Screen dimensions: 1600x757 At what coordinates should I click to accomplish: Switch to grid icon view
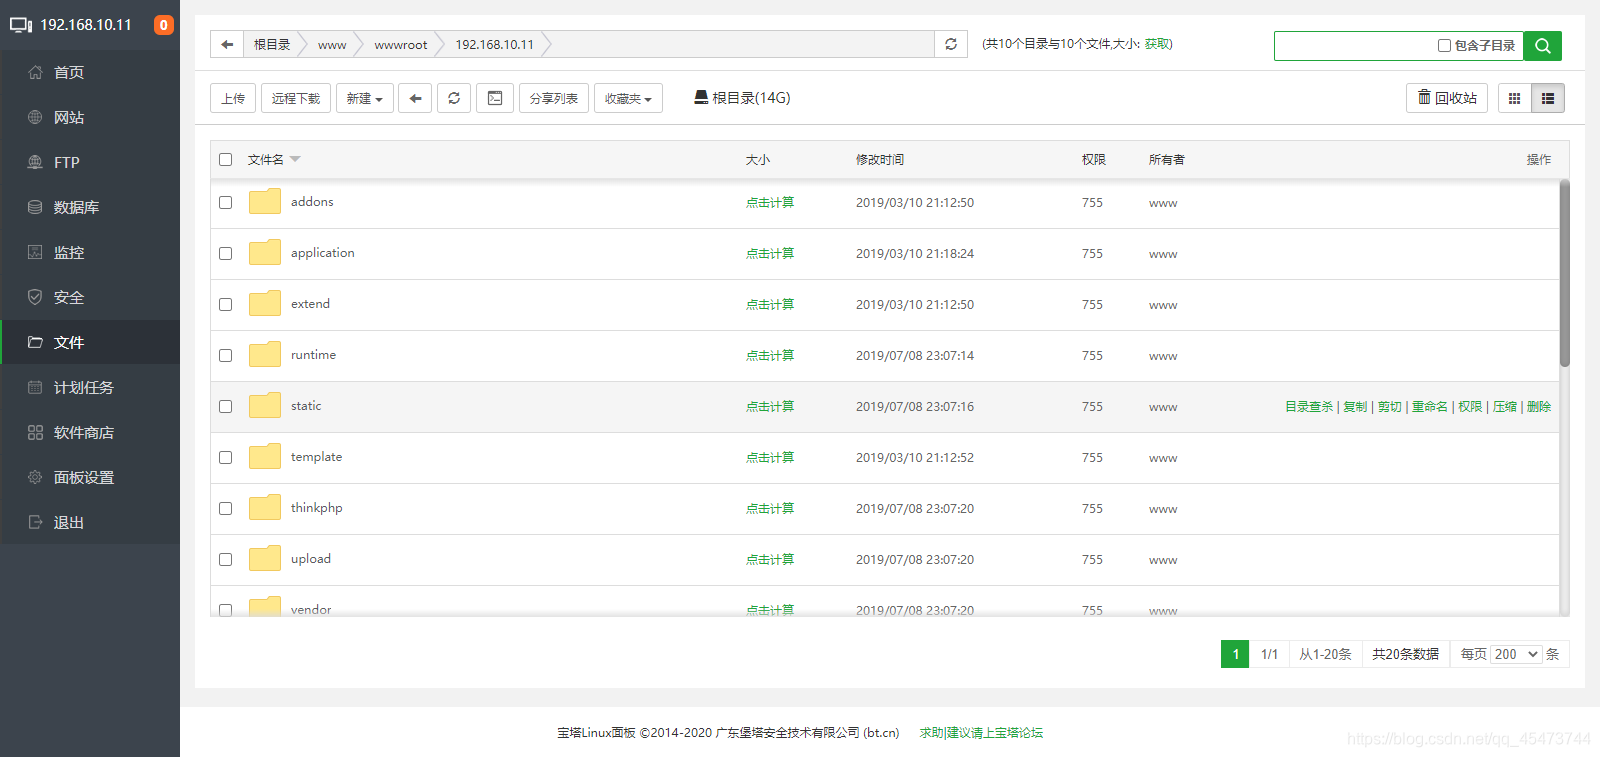(1514, 98)
